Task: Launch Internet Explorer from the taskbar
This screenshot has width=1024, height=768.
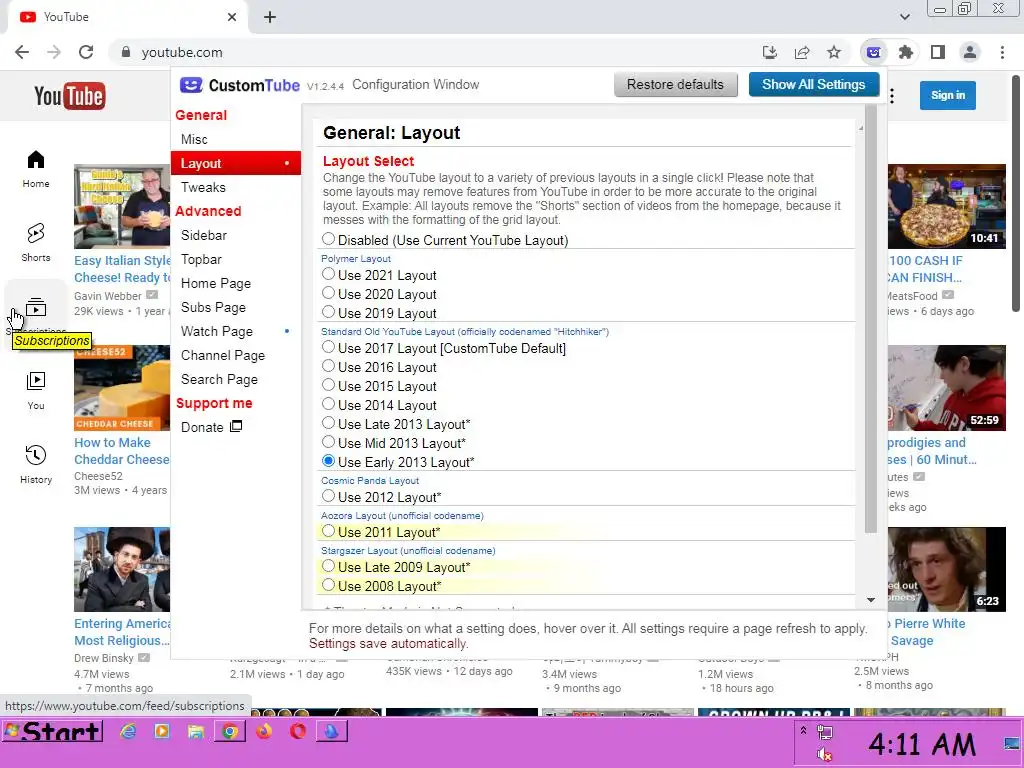Action: coord(128,731)
